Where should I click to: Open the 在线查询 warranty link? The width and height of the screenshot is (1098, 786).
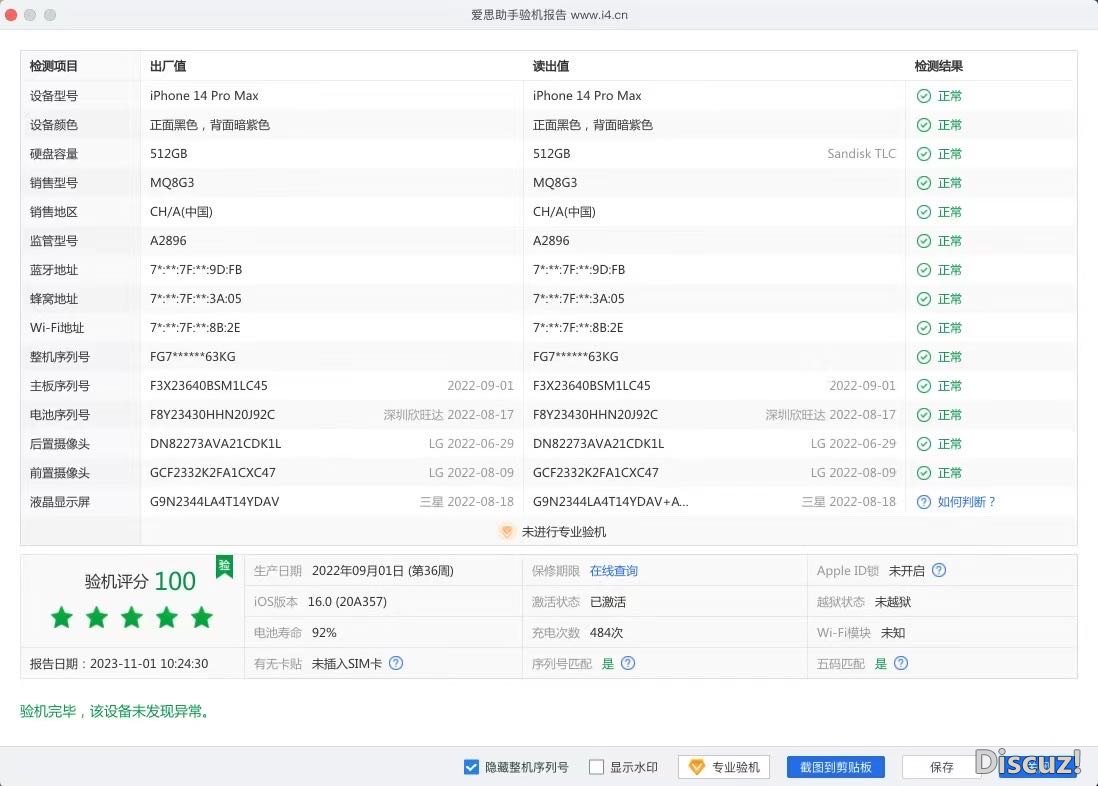613,571
